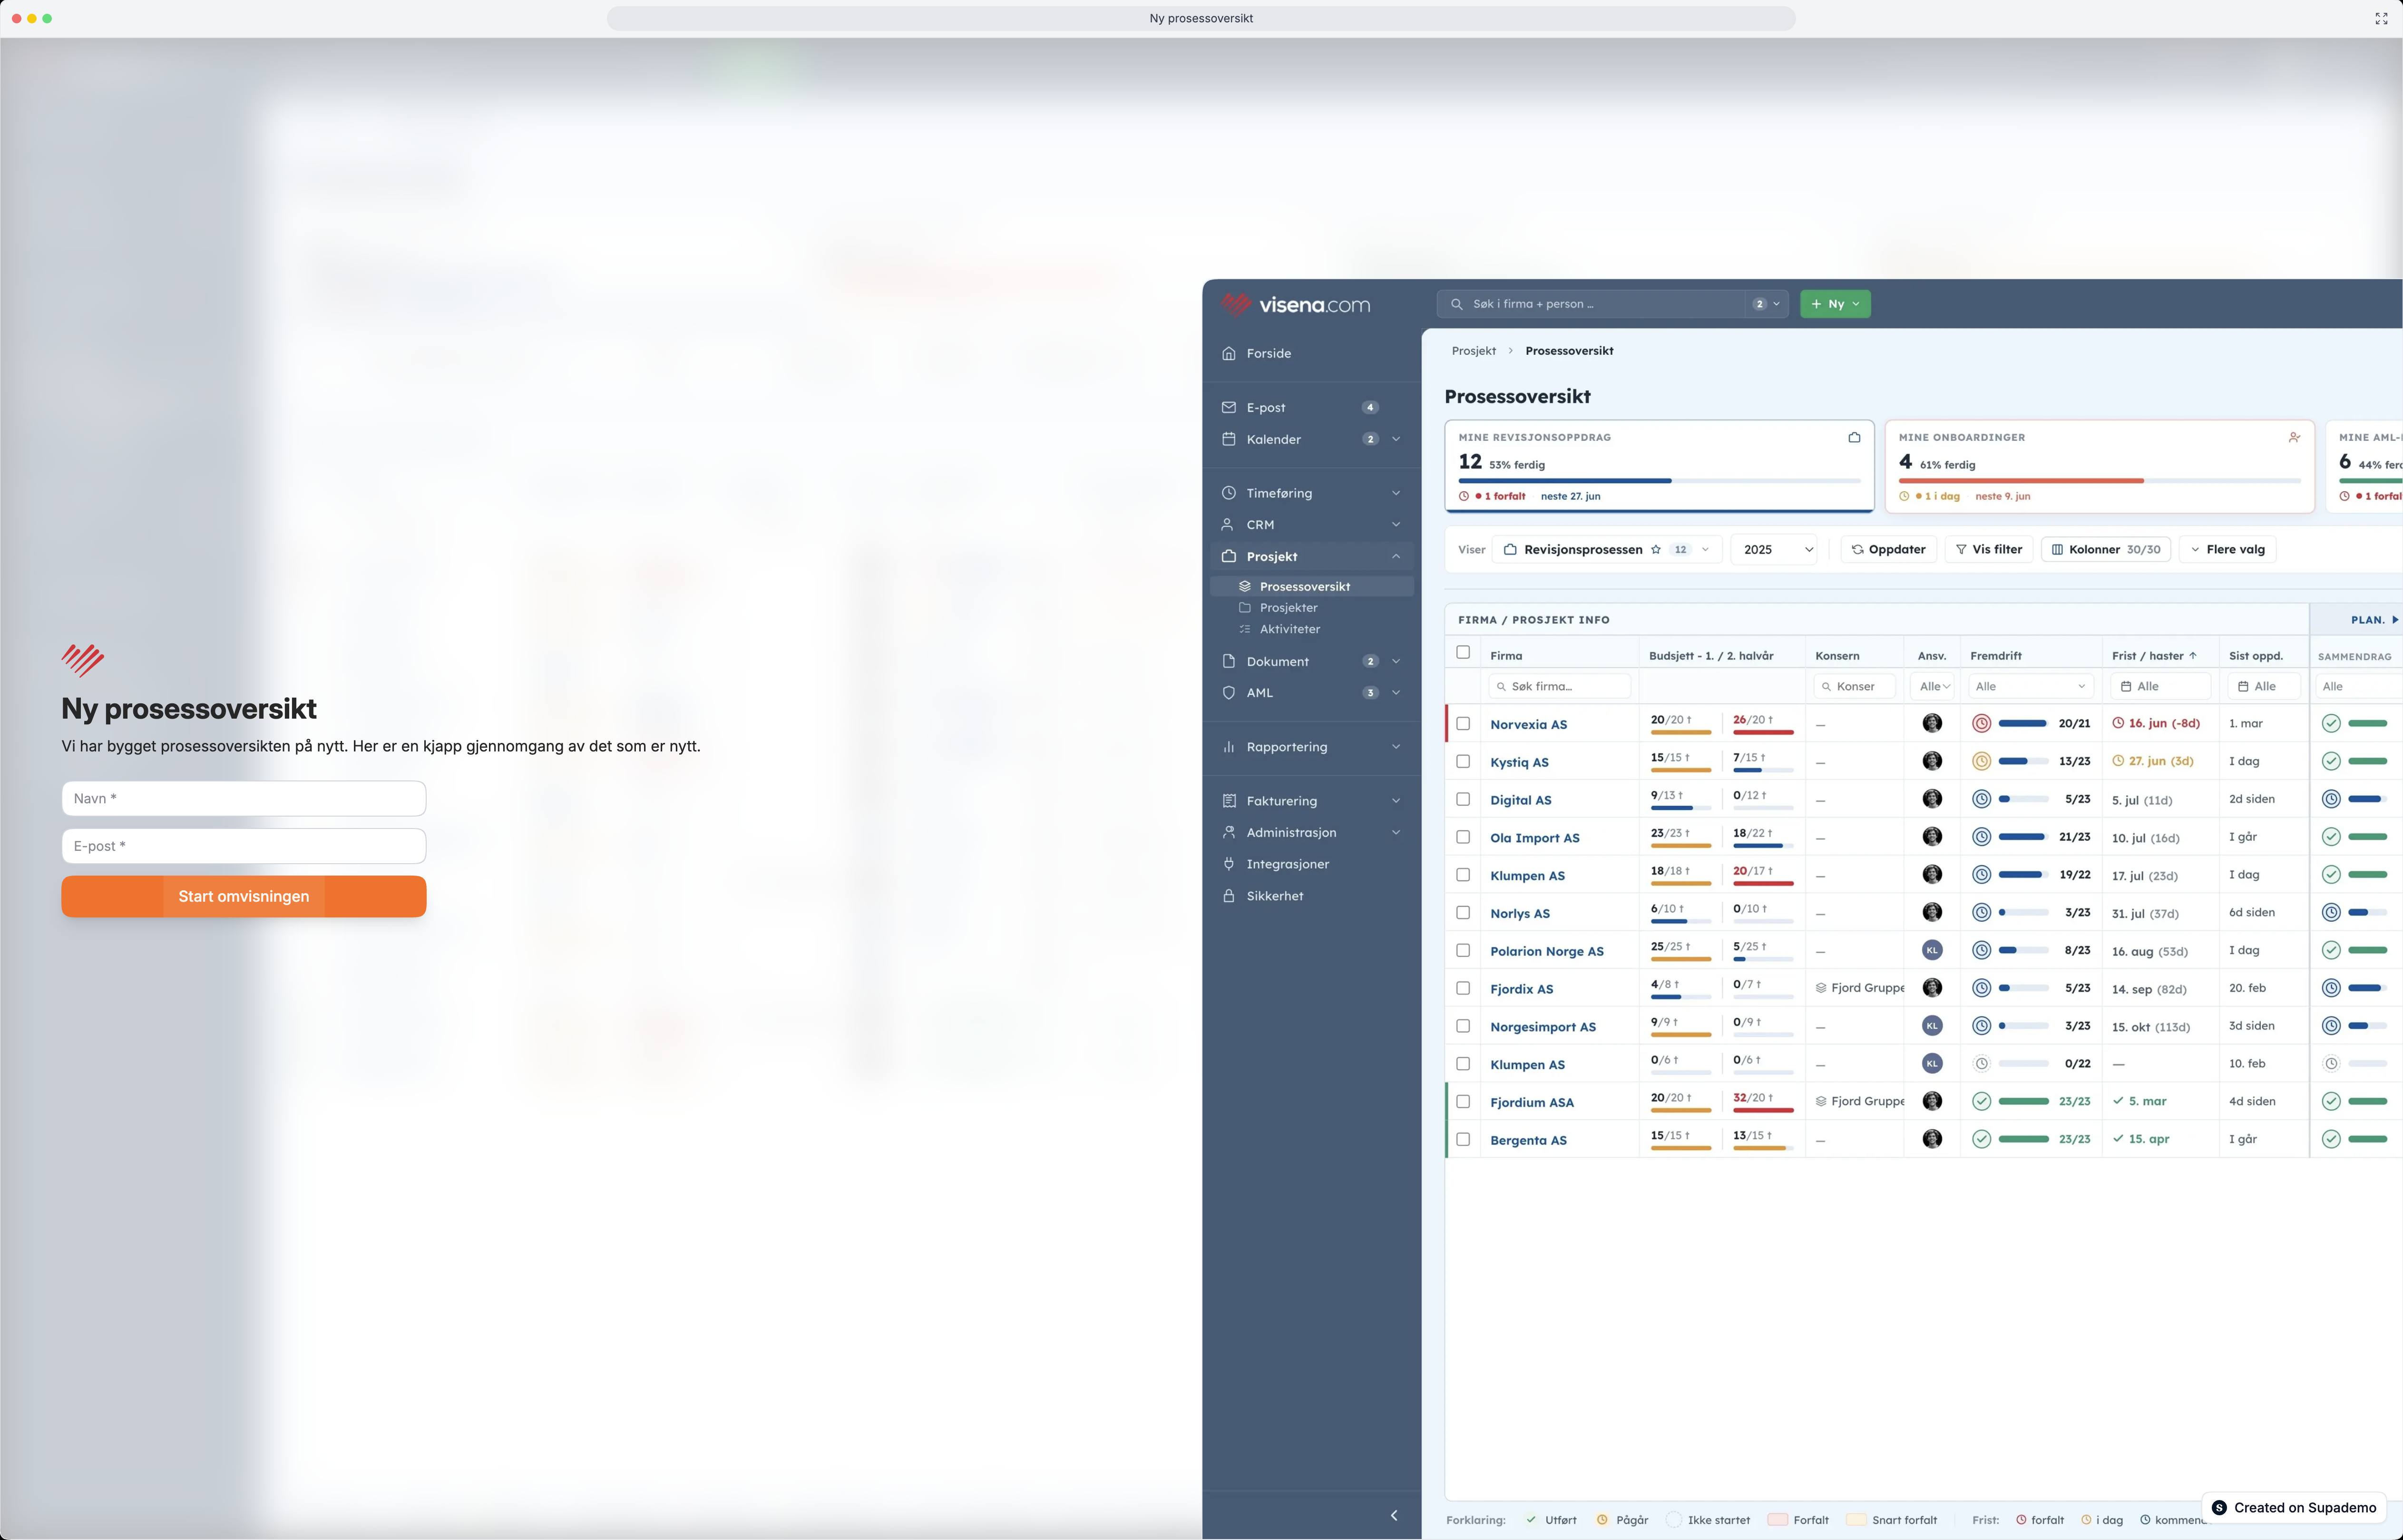Check the Polarion Norge AS row checkbox
2403x1540 pixels.
(1463, 950)
